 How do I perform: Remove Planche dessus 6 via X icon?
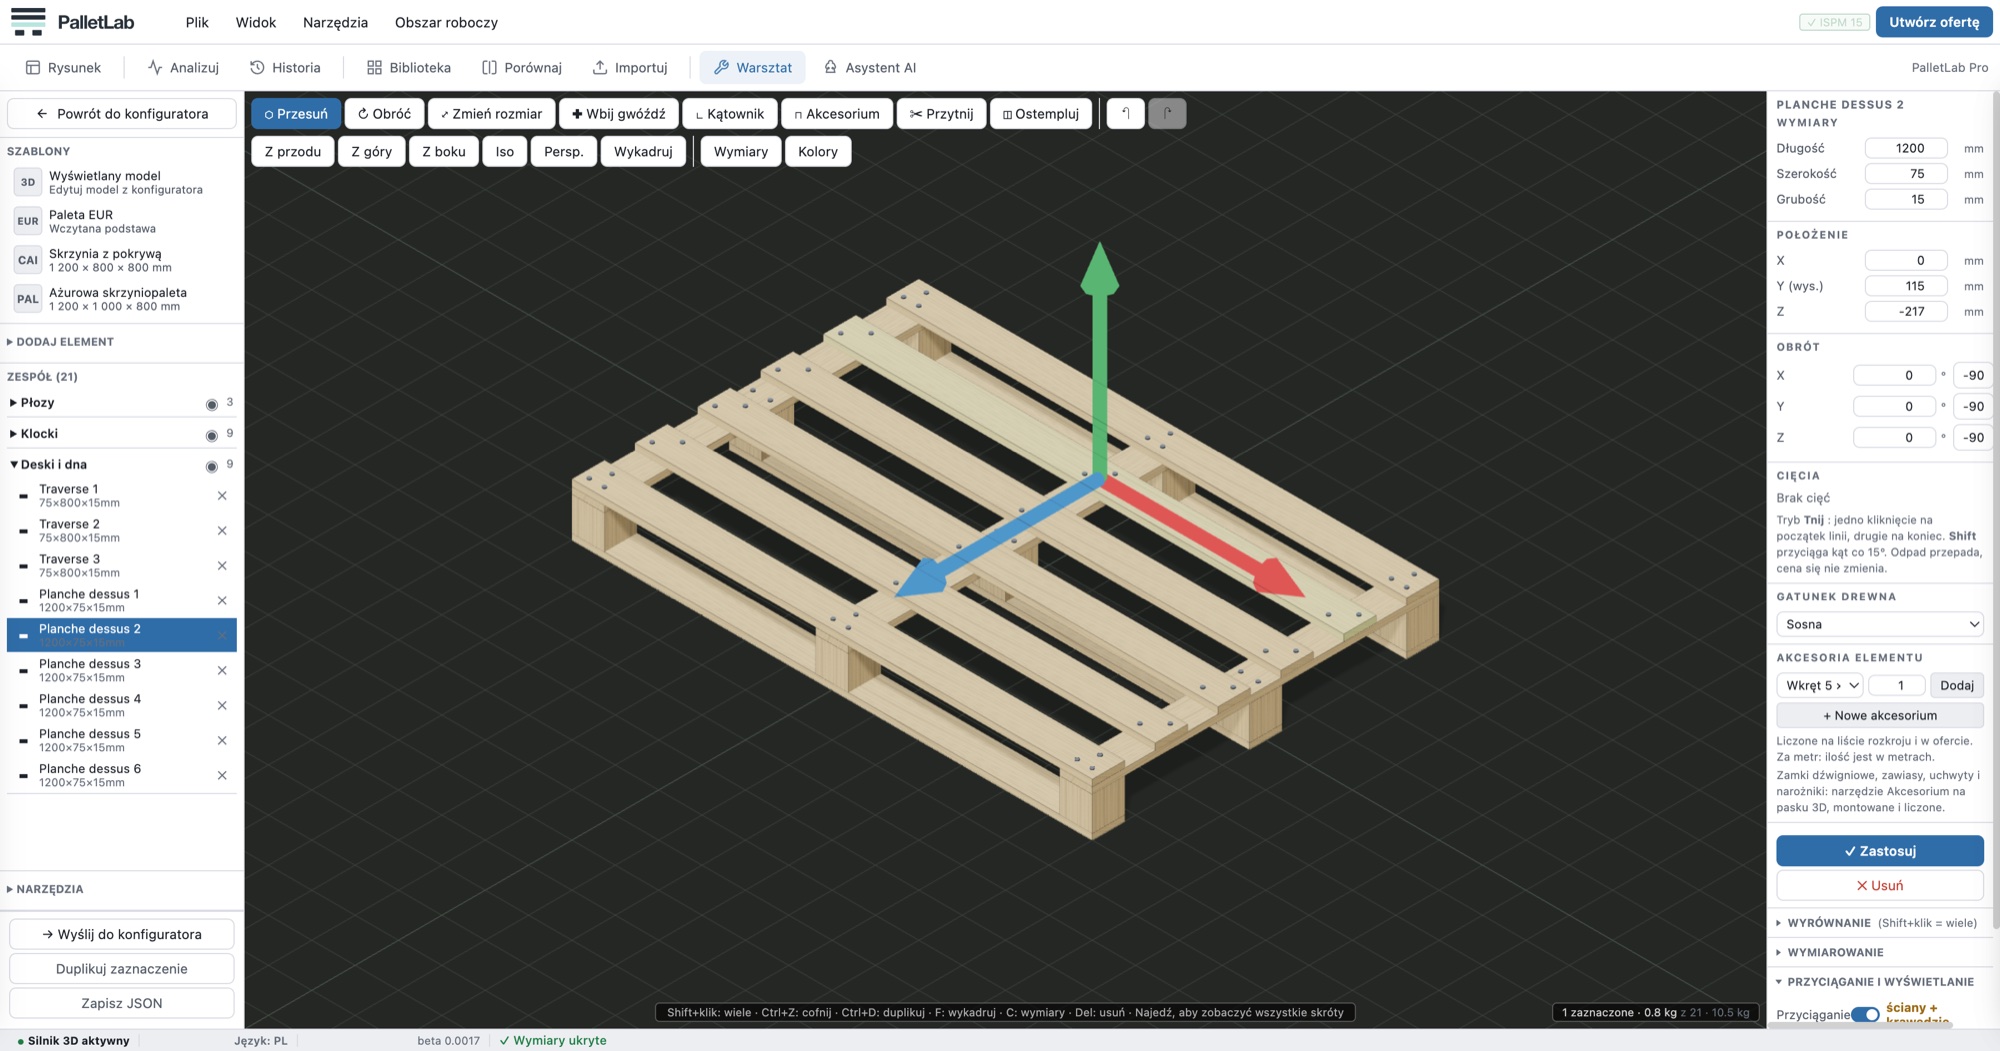222,775
